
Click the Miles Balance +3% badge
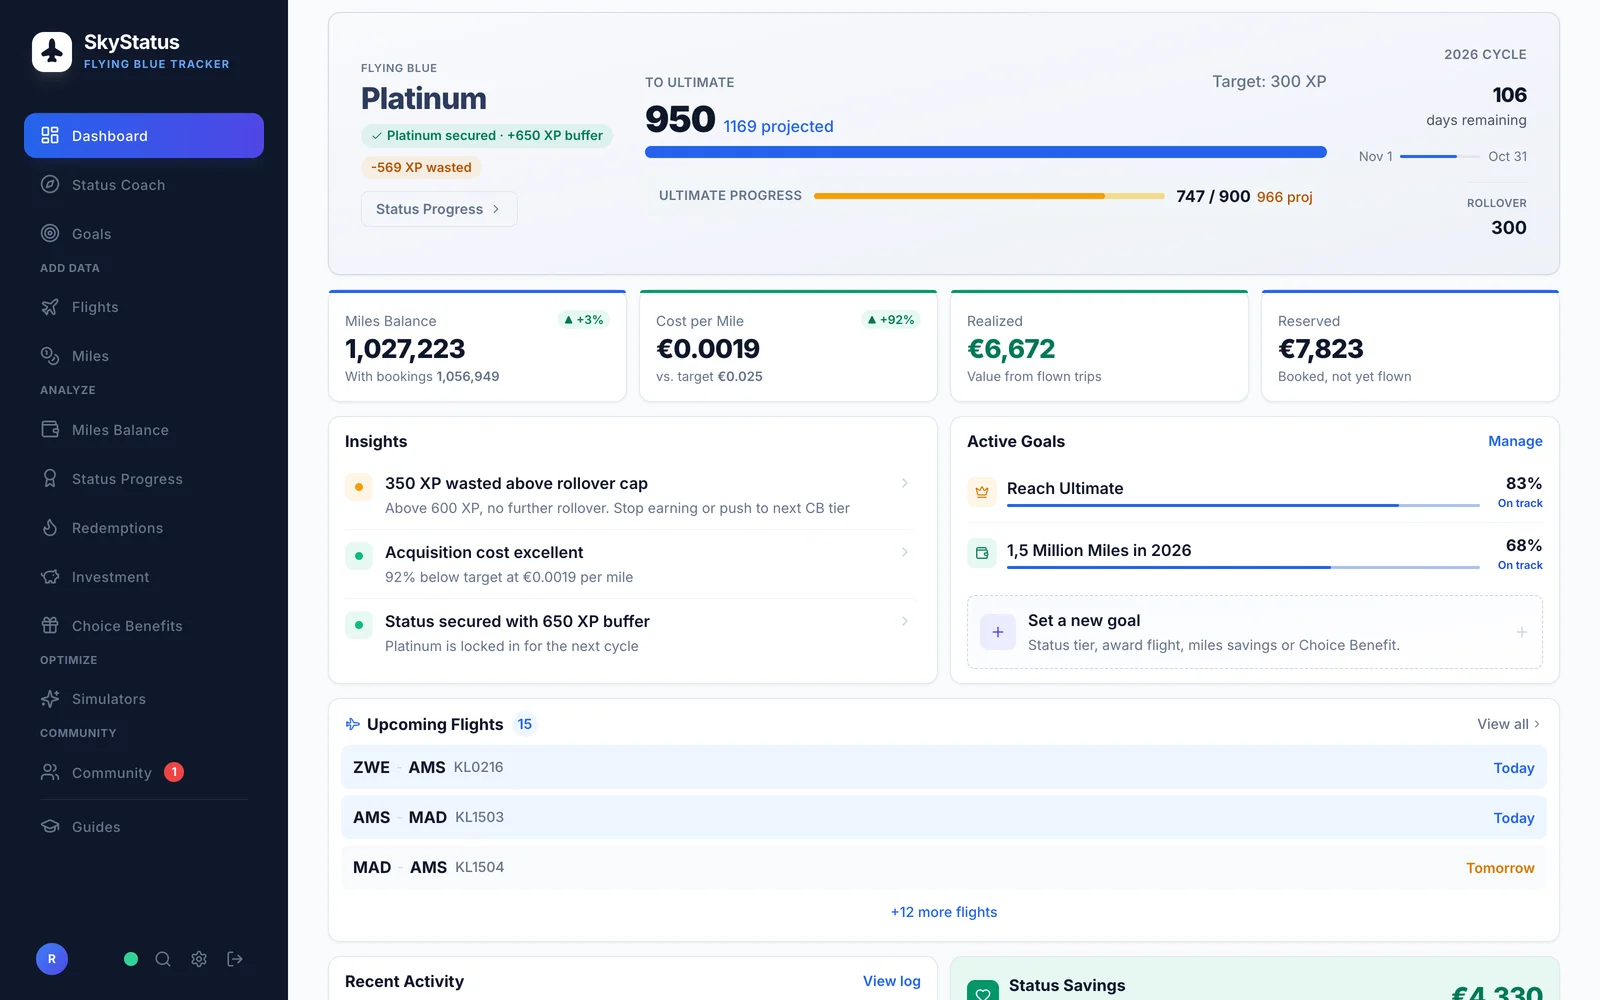pos(584,320)
